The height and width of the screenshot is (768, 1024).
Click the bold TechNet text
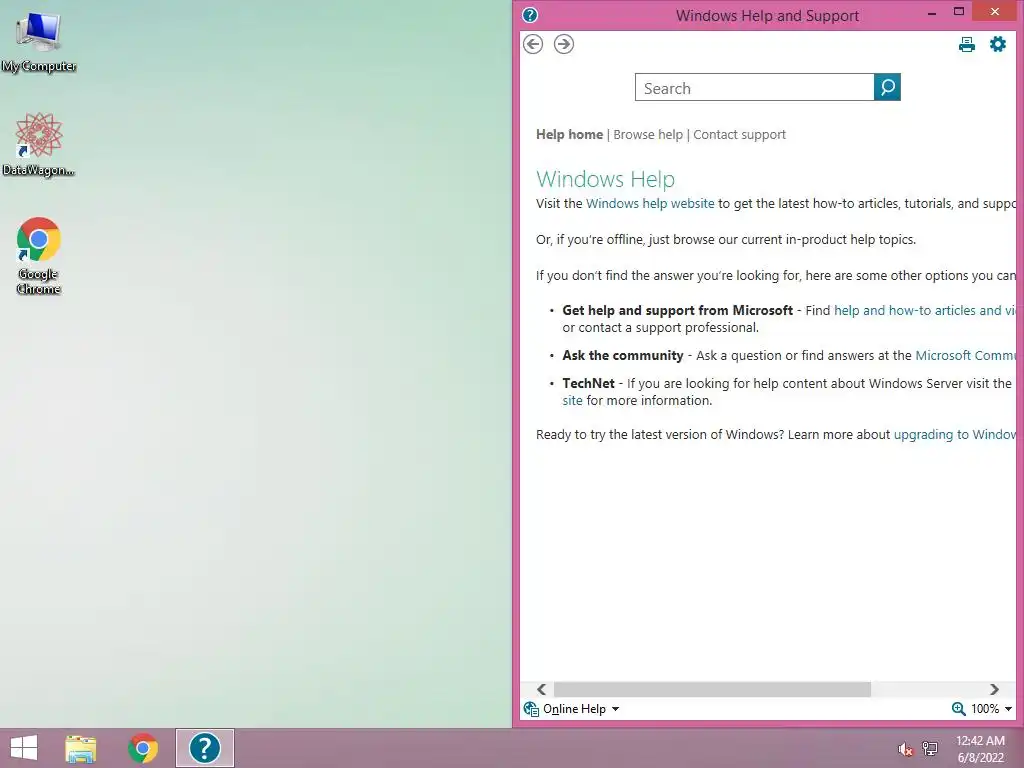588,383
